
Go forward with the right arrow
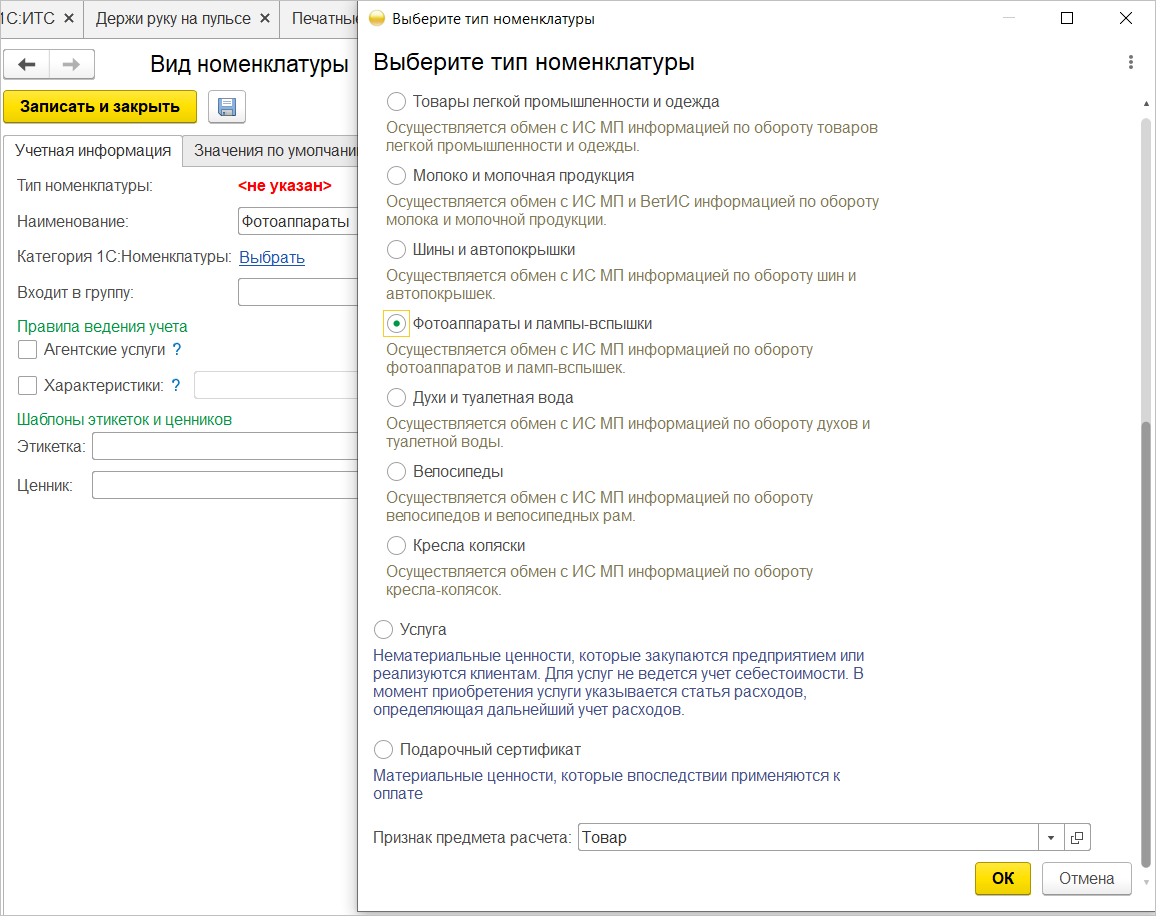(71, 65)
